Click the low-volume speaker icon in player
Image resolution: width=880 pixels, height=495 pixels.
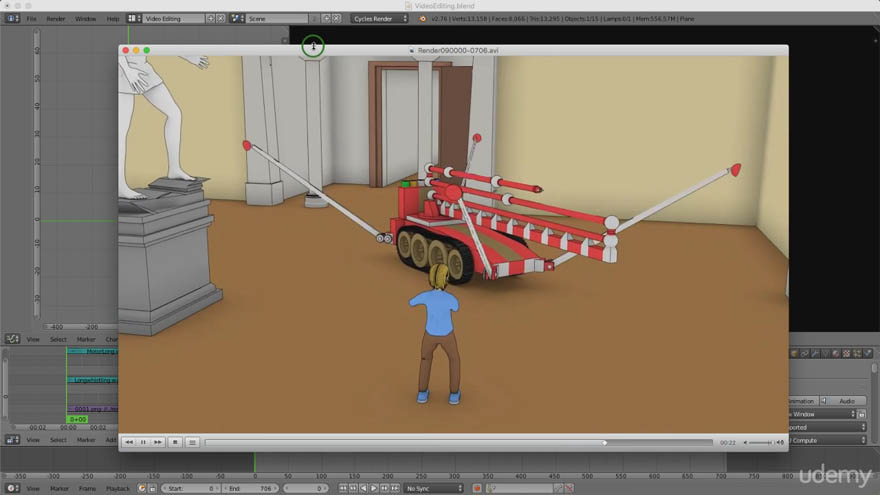coord(745,442)
